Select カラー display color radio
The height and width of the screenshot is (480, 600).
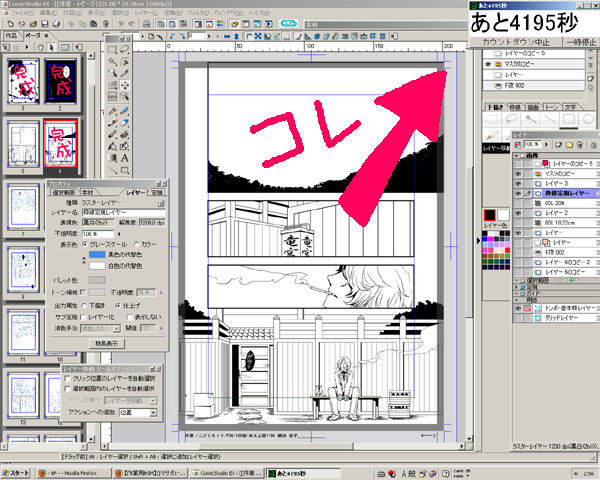[136, 244]
